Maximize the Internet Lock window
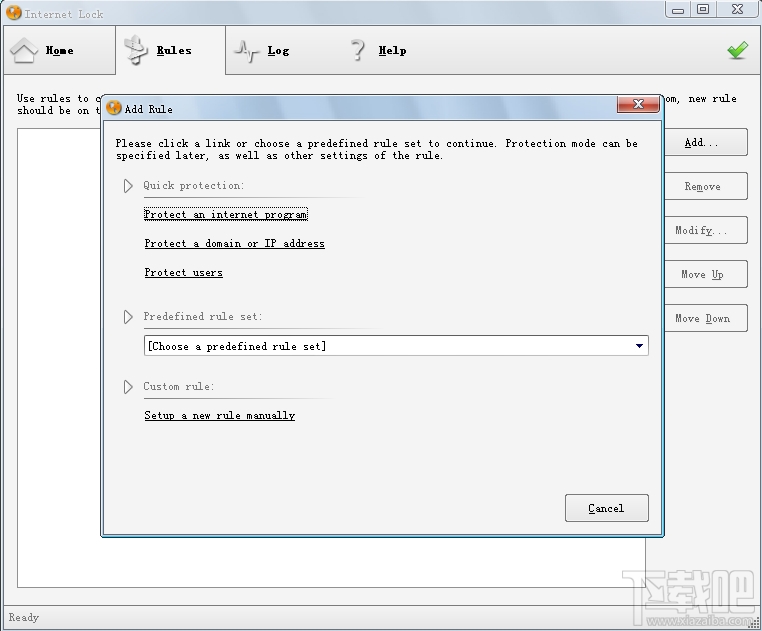The width and height of the screenshot is (762, 631). point(703,10)
